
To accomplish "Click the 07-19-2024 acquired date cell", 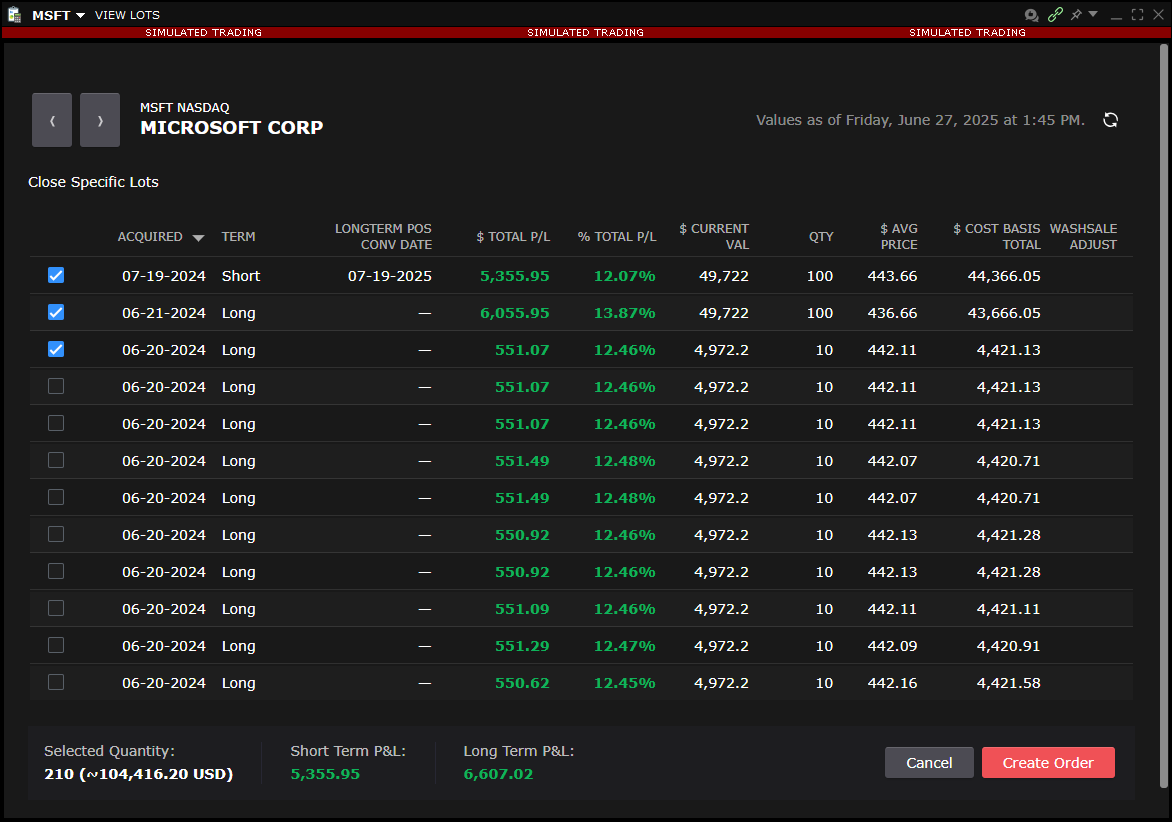I will 164,276.
